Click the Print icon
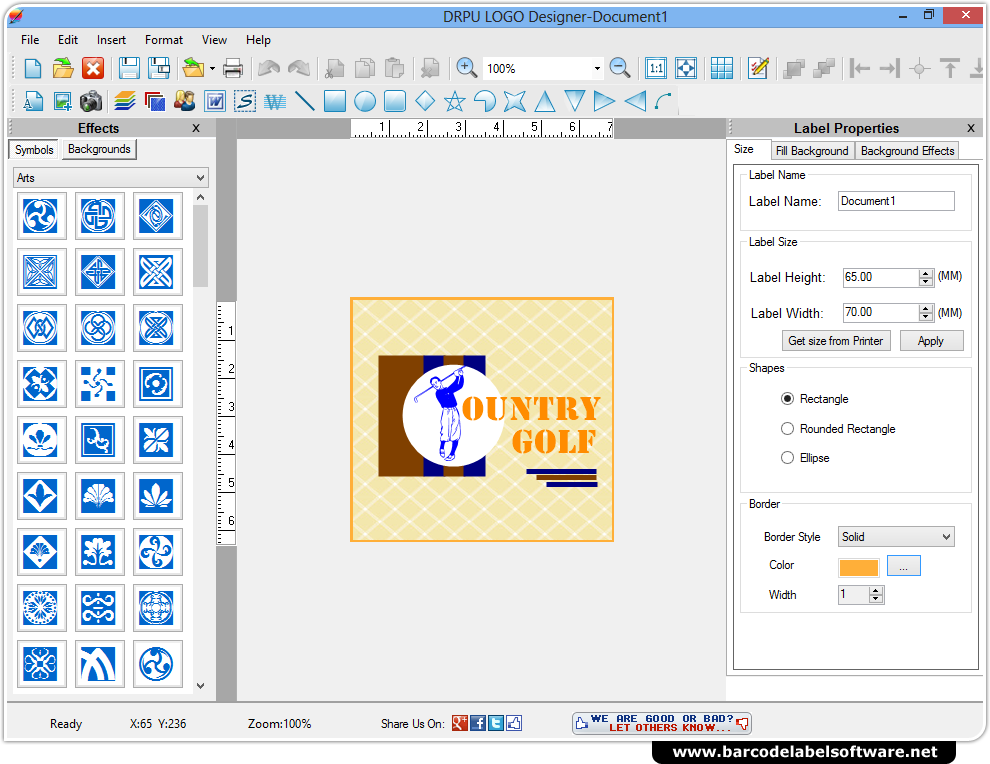The height and width of the screenshot is (764, 990). [232, 67]
